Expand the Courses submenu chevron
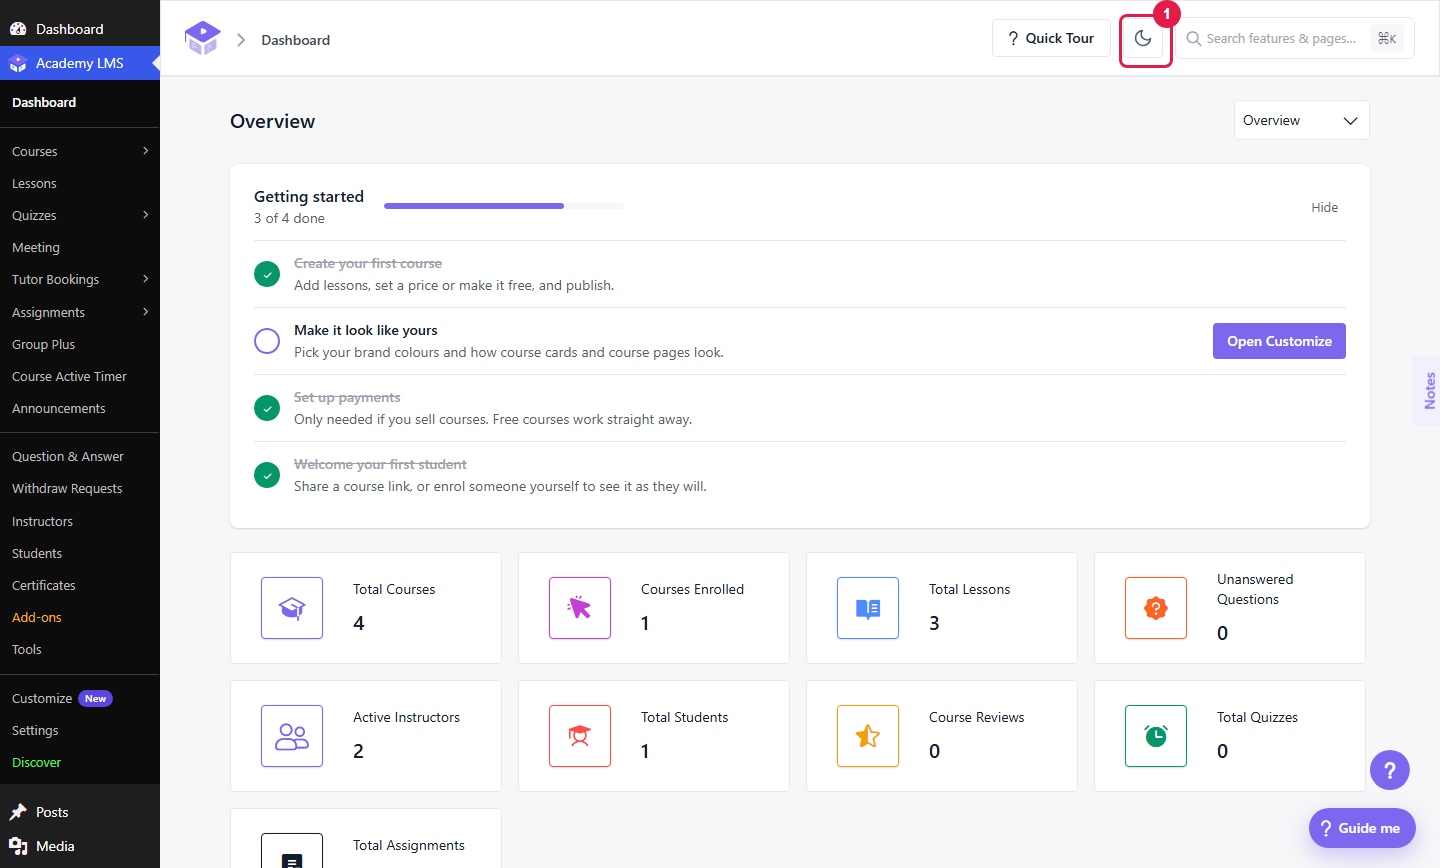Screen dimensions: 1440x868 [x=146, y=151]
